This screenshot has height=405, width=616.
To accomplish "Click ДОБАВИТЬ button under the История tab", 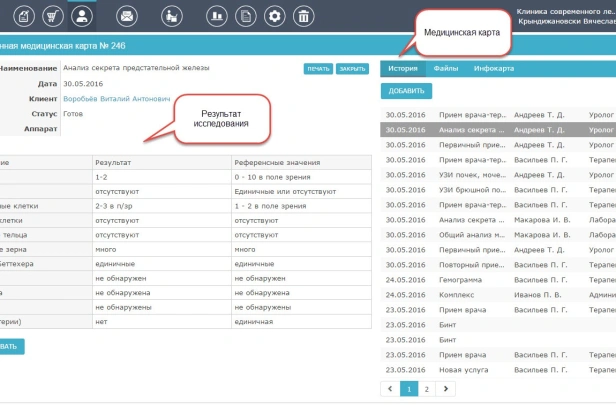I will pyautogui.click(x=406, y=91).
